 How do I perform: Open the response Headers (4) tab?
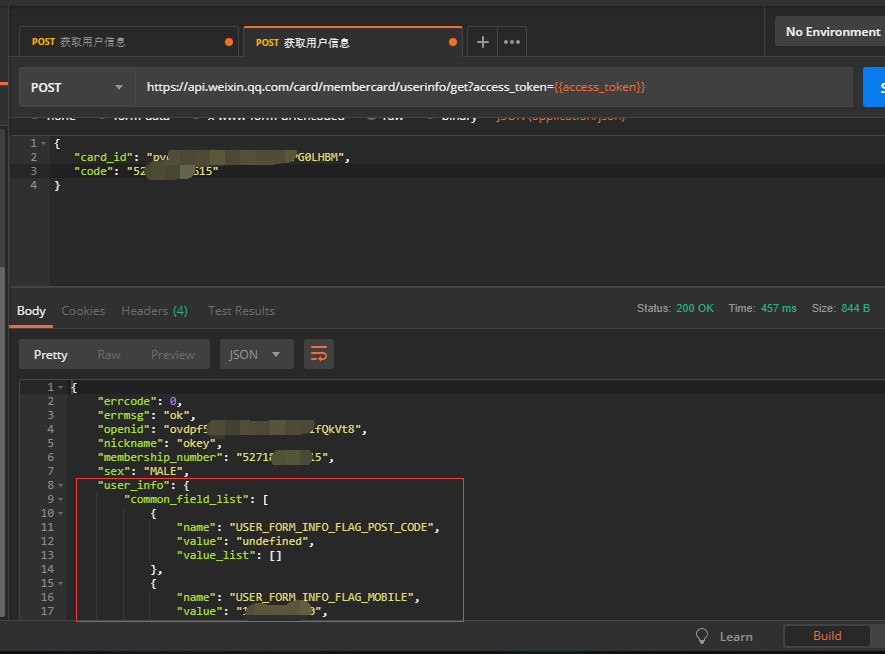154,311
